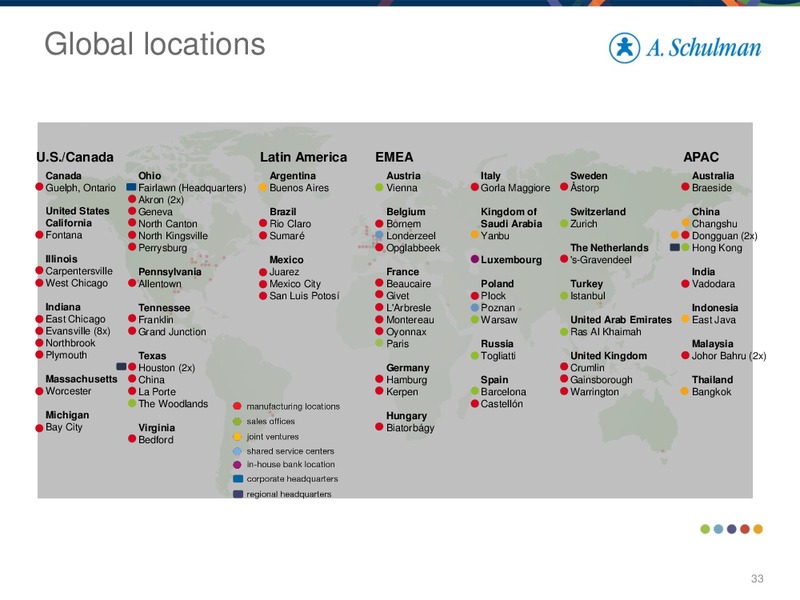Click the red manufacturing locations legend dot
This screenshot has height=600, width=800.
click(237, 406)
